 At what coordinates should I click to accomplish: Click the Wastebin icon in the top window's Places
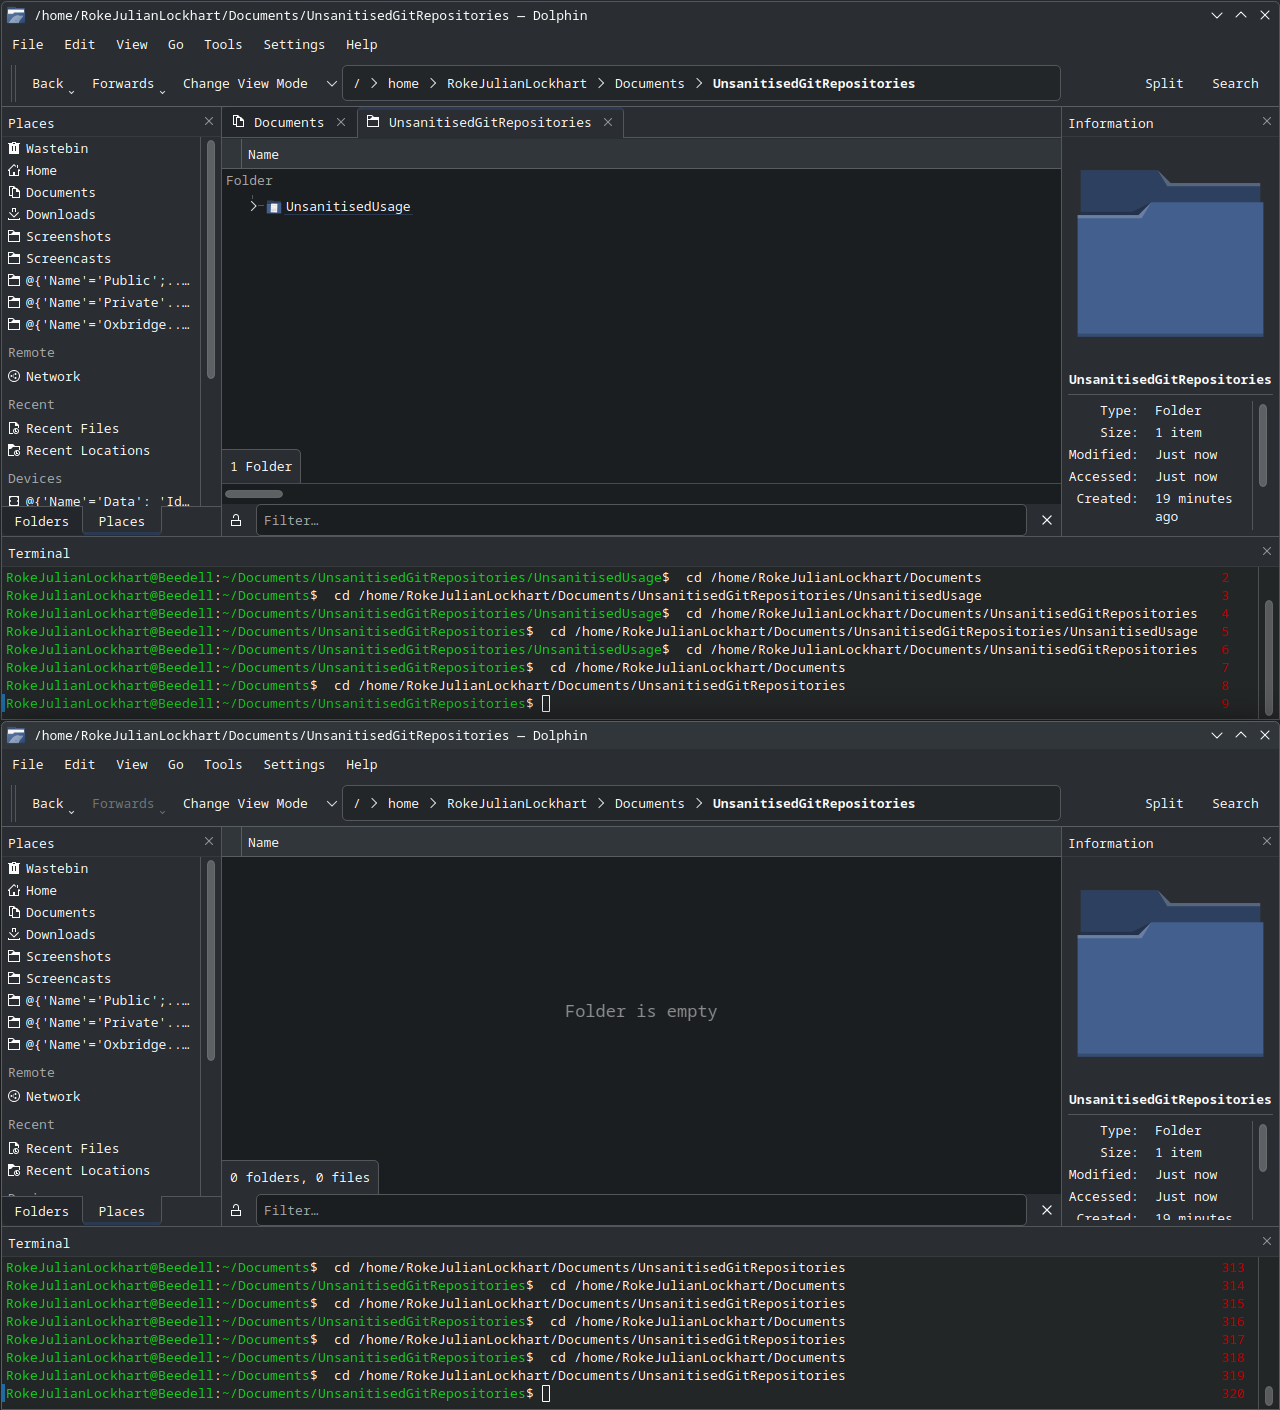coord(14,148)
